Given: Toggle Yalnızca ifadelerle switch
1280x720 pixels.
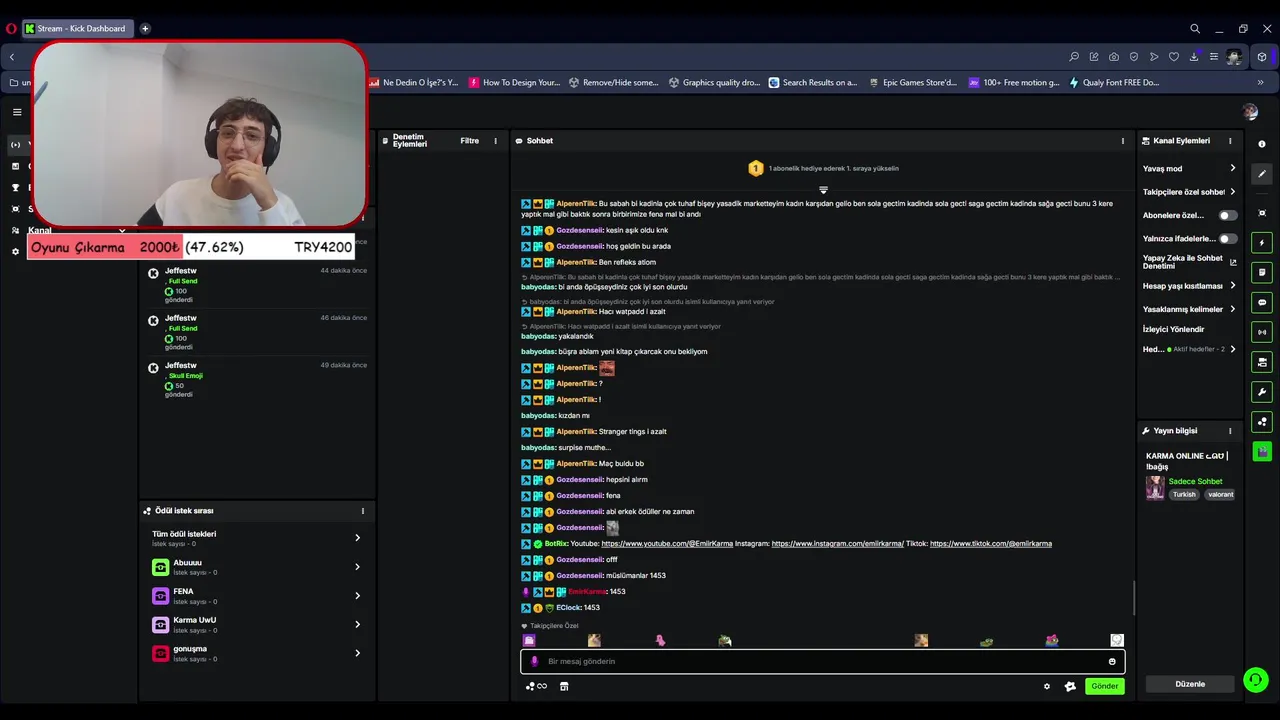Looking at the screenshot, I should point(1228,239).
